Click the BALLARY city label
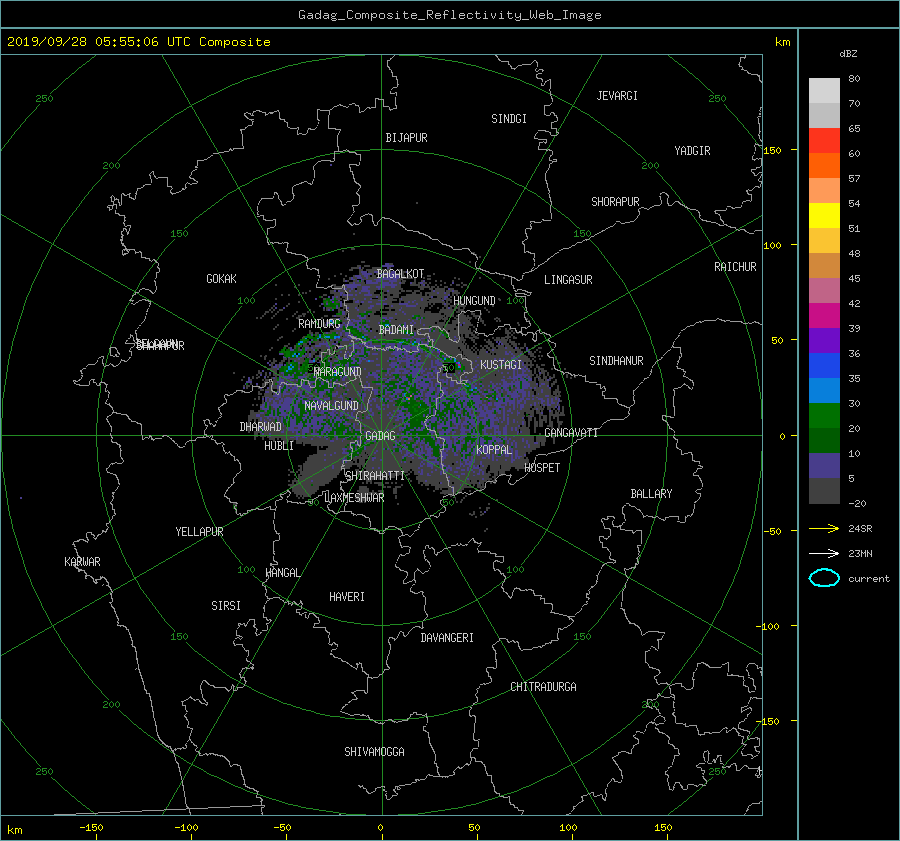900x841 pixels. tap(651, 494)
